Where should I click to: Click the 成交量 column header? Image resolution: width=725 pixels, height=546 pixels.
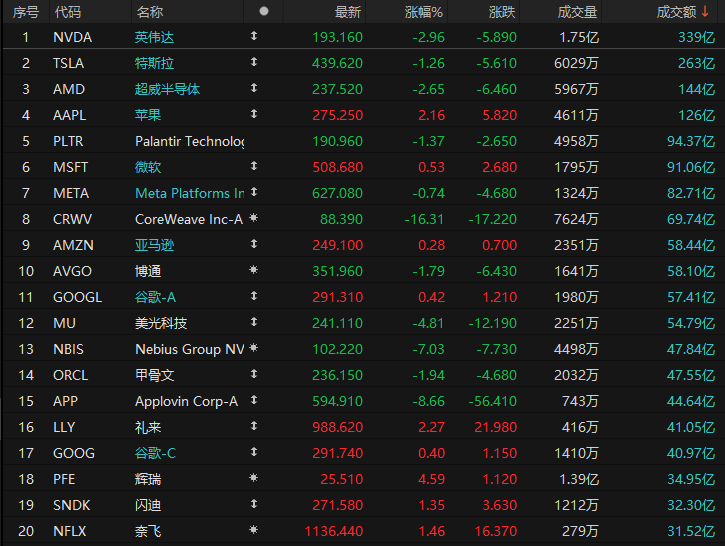click(x=577, y=12)
